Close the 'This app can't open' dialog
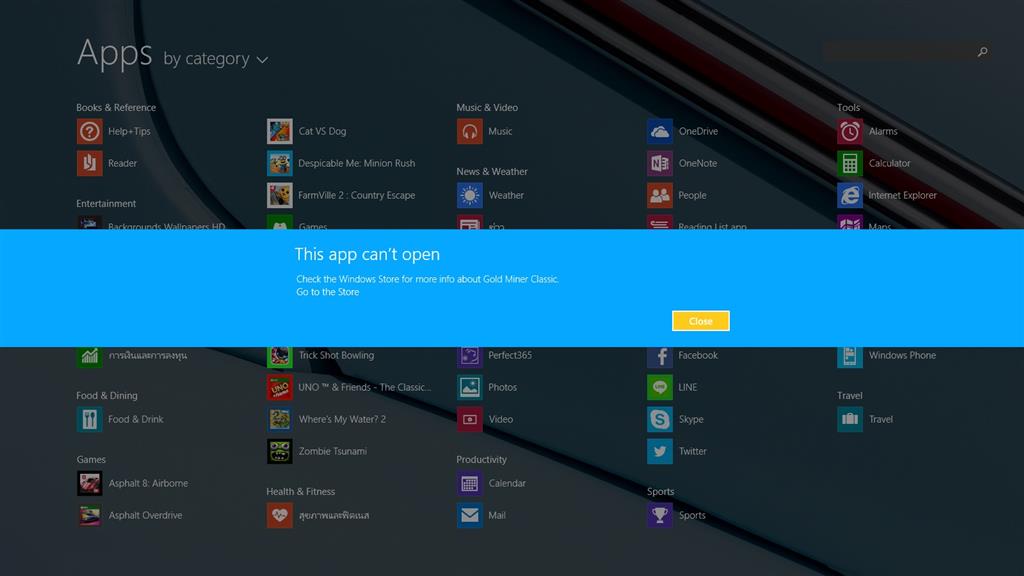 pyautogui.click(x=700, y=321)
